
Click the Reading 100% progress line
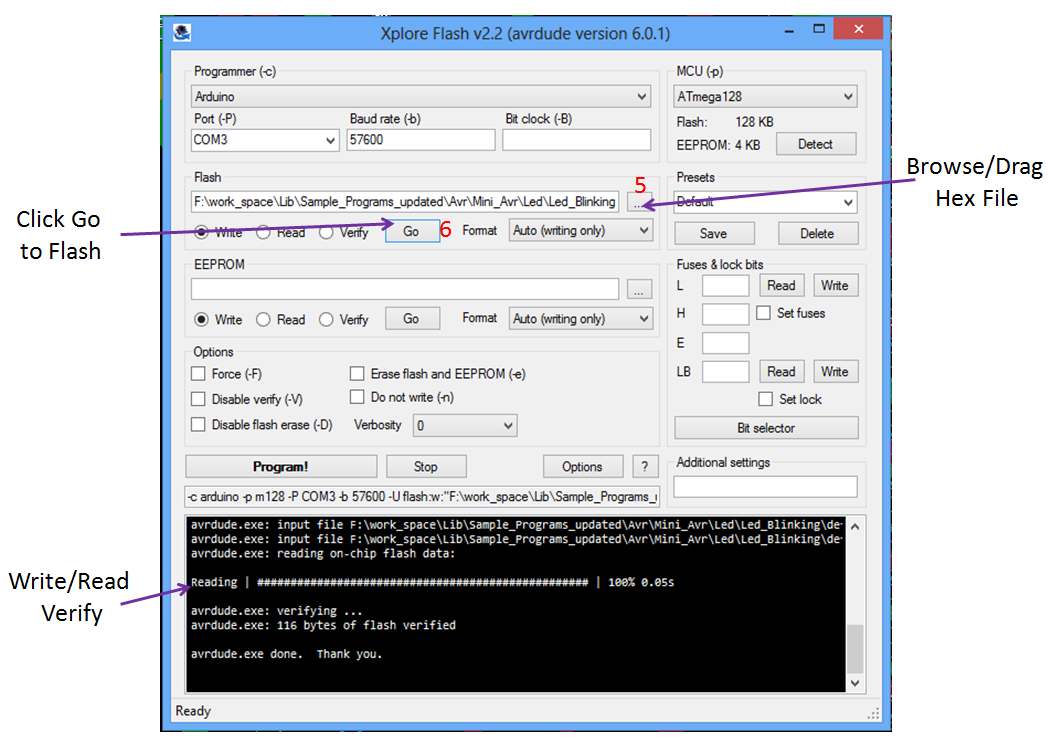click(x=432, y=583)
